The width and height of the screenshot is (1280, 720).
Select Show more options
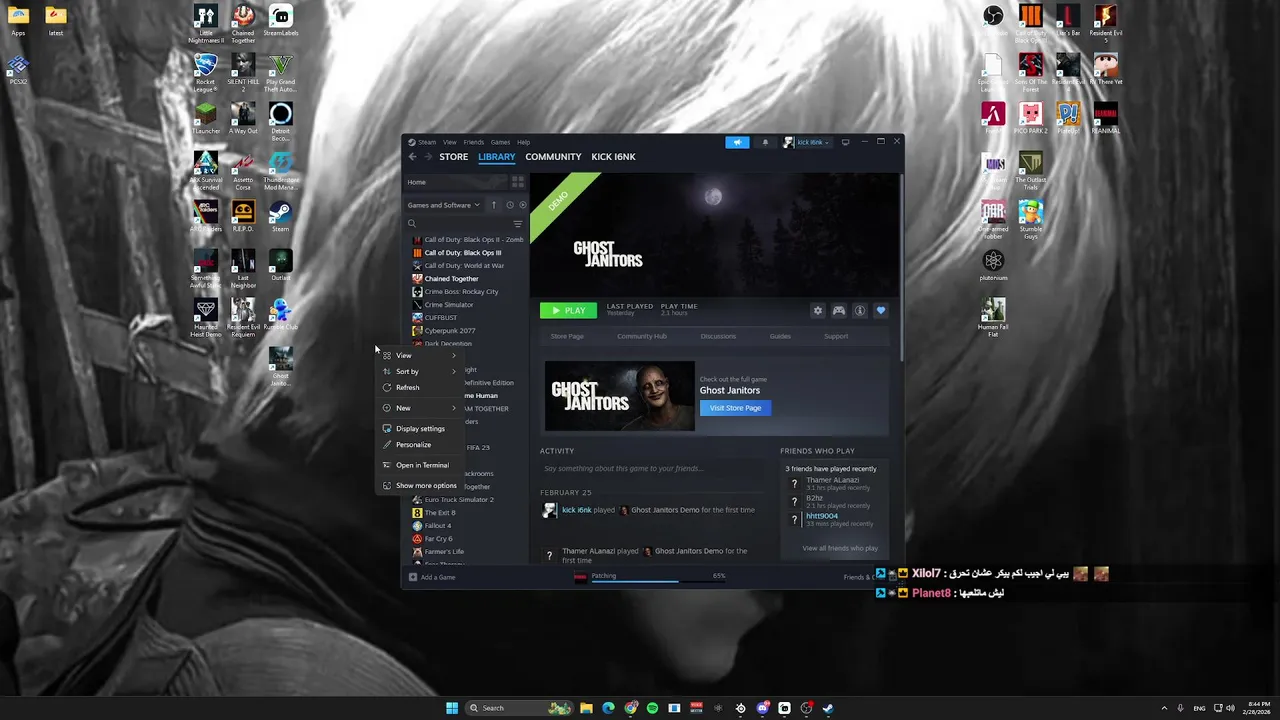point(418,485)
